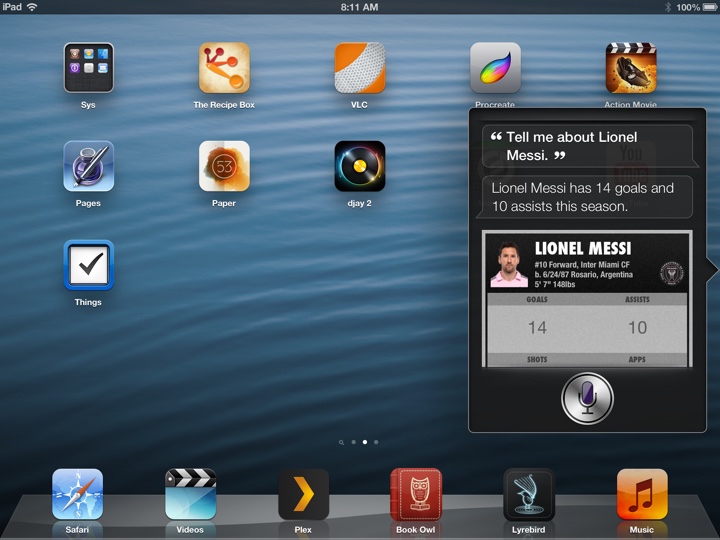Tap Siri's response about 14 goals
This screenshot has width=720, height=540.
(587, 197)
